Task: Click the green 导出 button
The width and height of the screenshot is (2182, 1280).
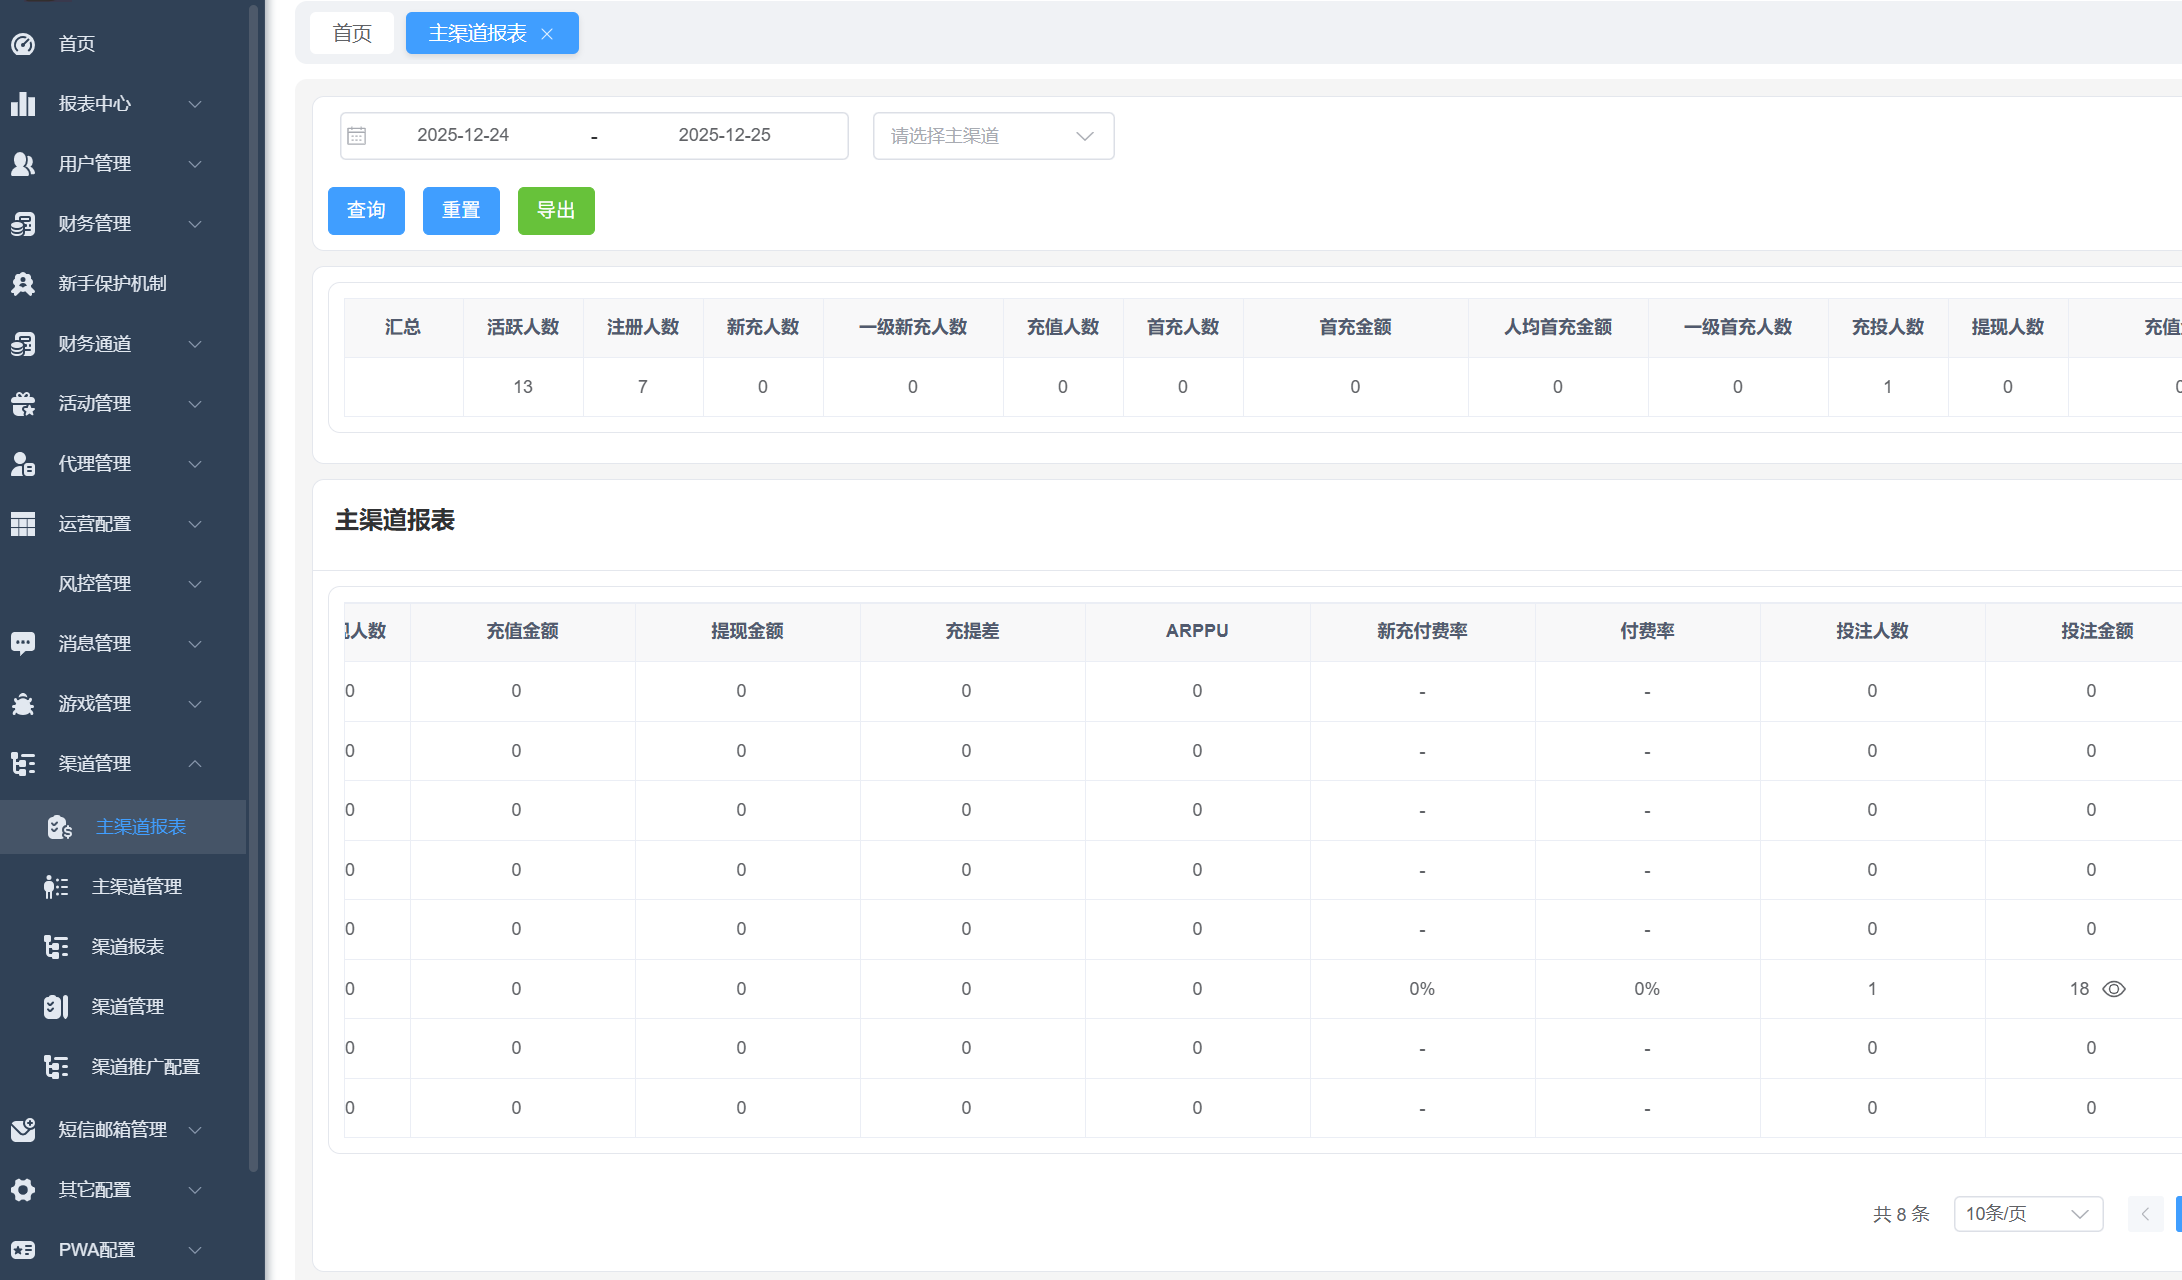Action: pos(556,211)
